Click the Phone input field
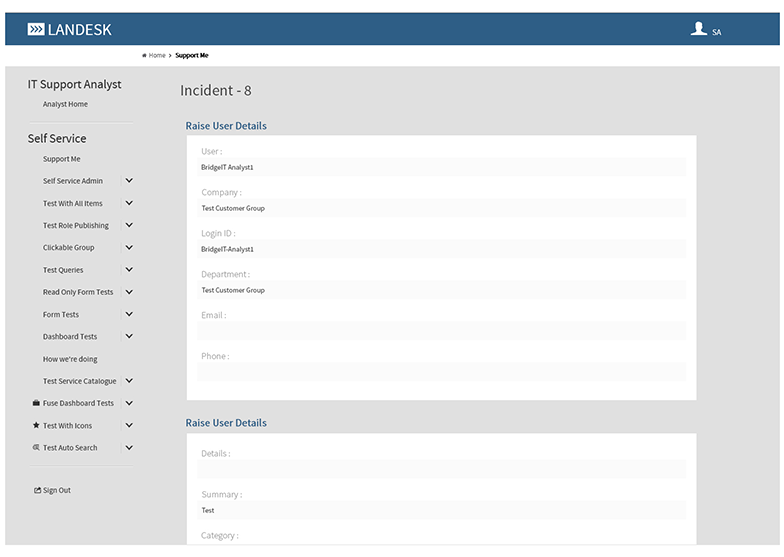This screenshot has height=557, width=784. point(441,372)
